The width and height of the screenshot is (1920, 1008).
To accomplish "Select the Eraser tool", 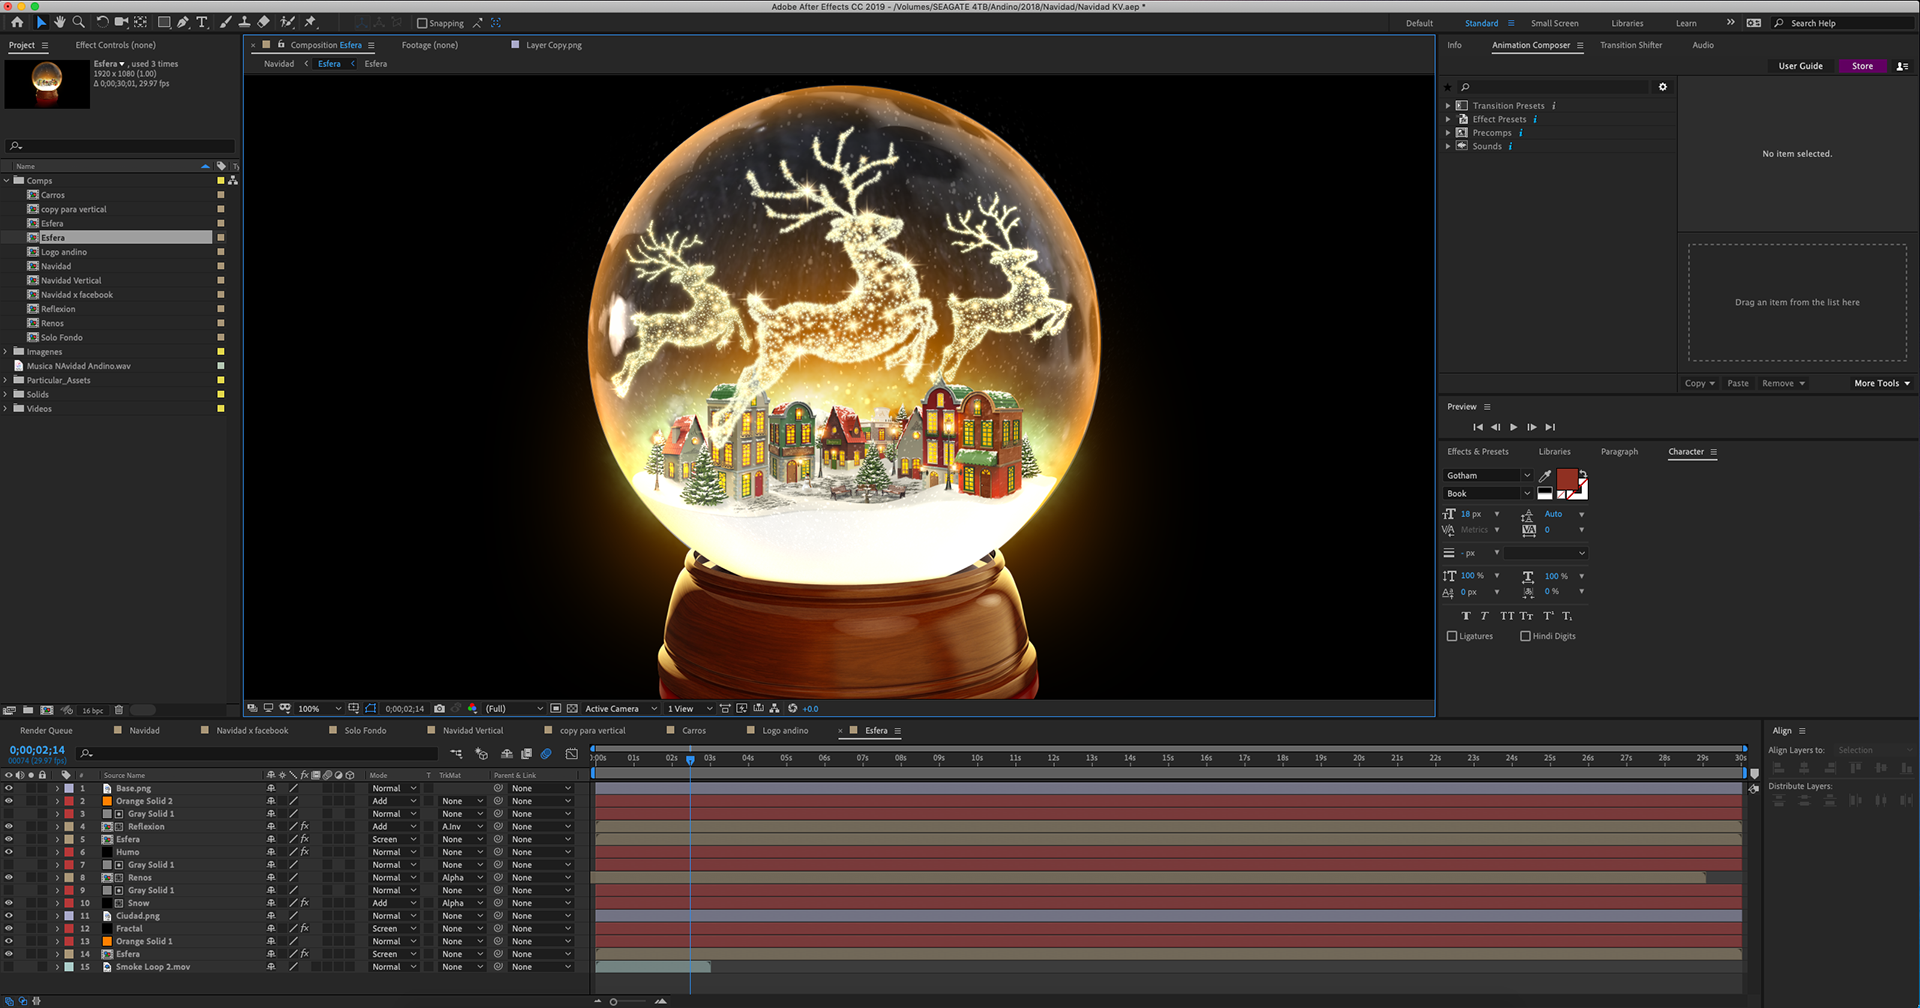I will pyautogui.click(x=263, y=22).
